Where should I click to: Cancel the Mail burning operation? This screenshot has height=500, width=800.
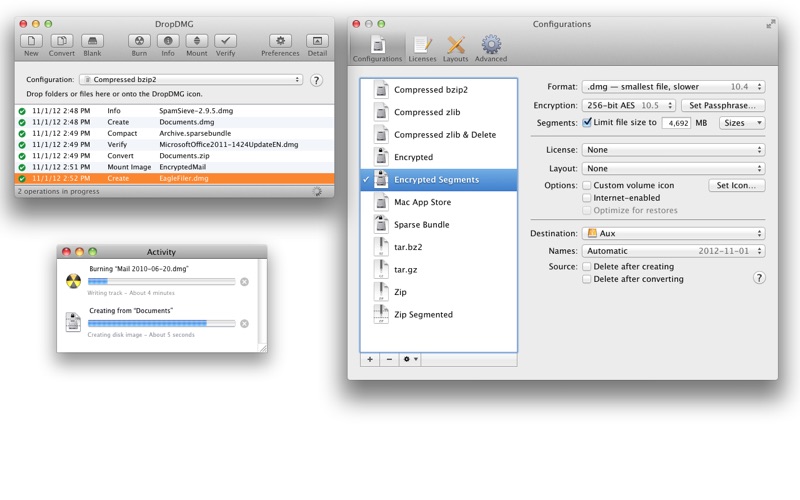tap(244, 282)
